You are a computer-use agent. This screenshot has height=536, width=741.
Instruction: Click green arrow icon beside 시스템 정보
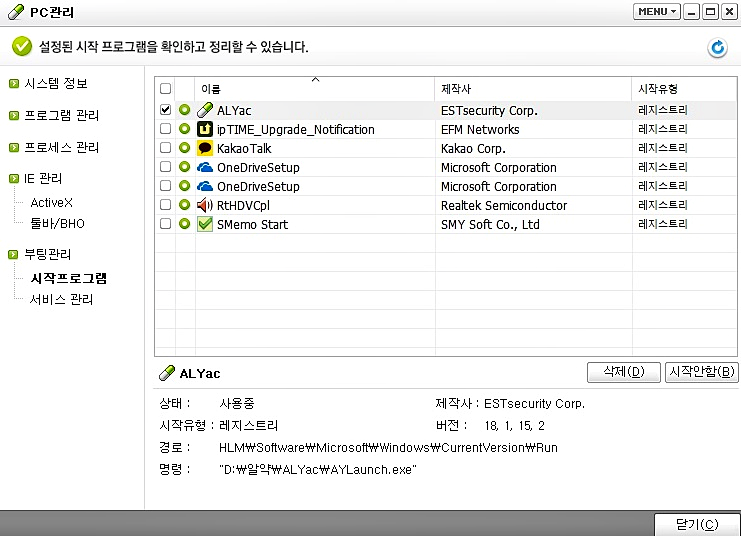point(14,84)
